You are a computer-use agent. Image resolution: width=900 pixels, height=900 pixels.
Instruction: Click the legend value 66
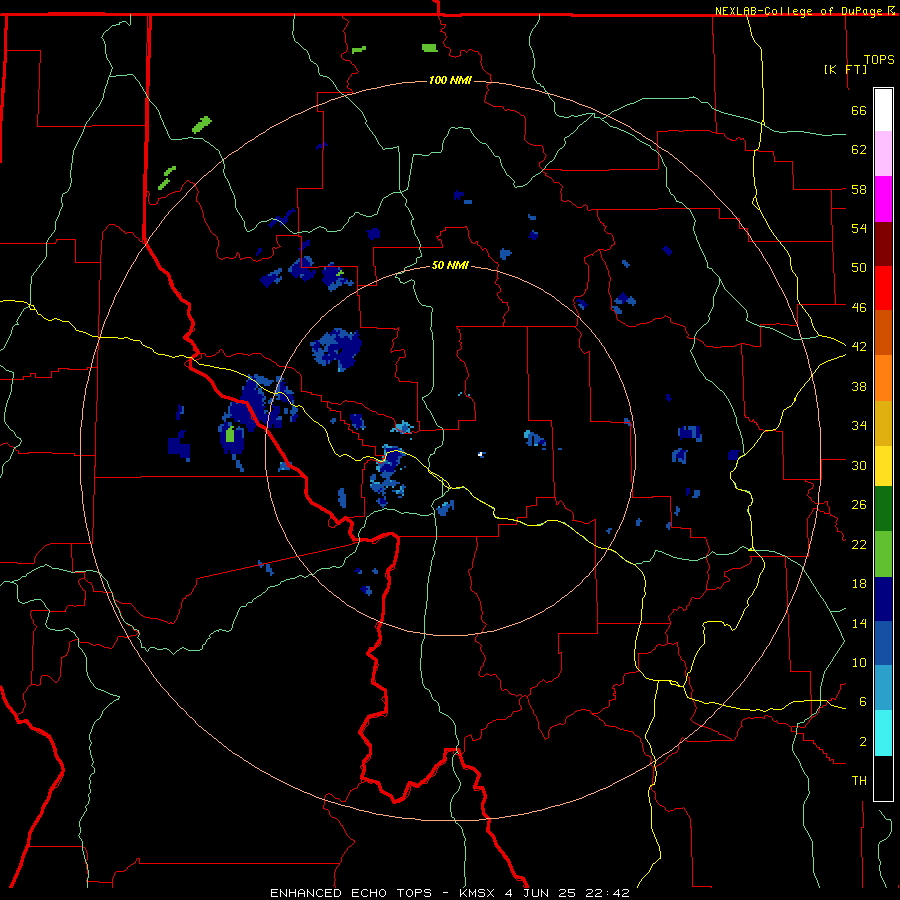click(x=859, y=111)
